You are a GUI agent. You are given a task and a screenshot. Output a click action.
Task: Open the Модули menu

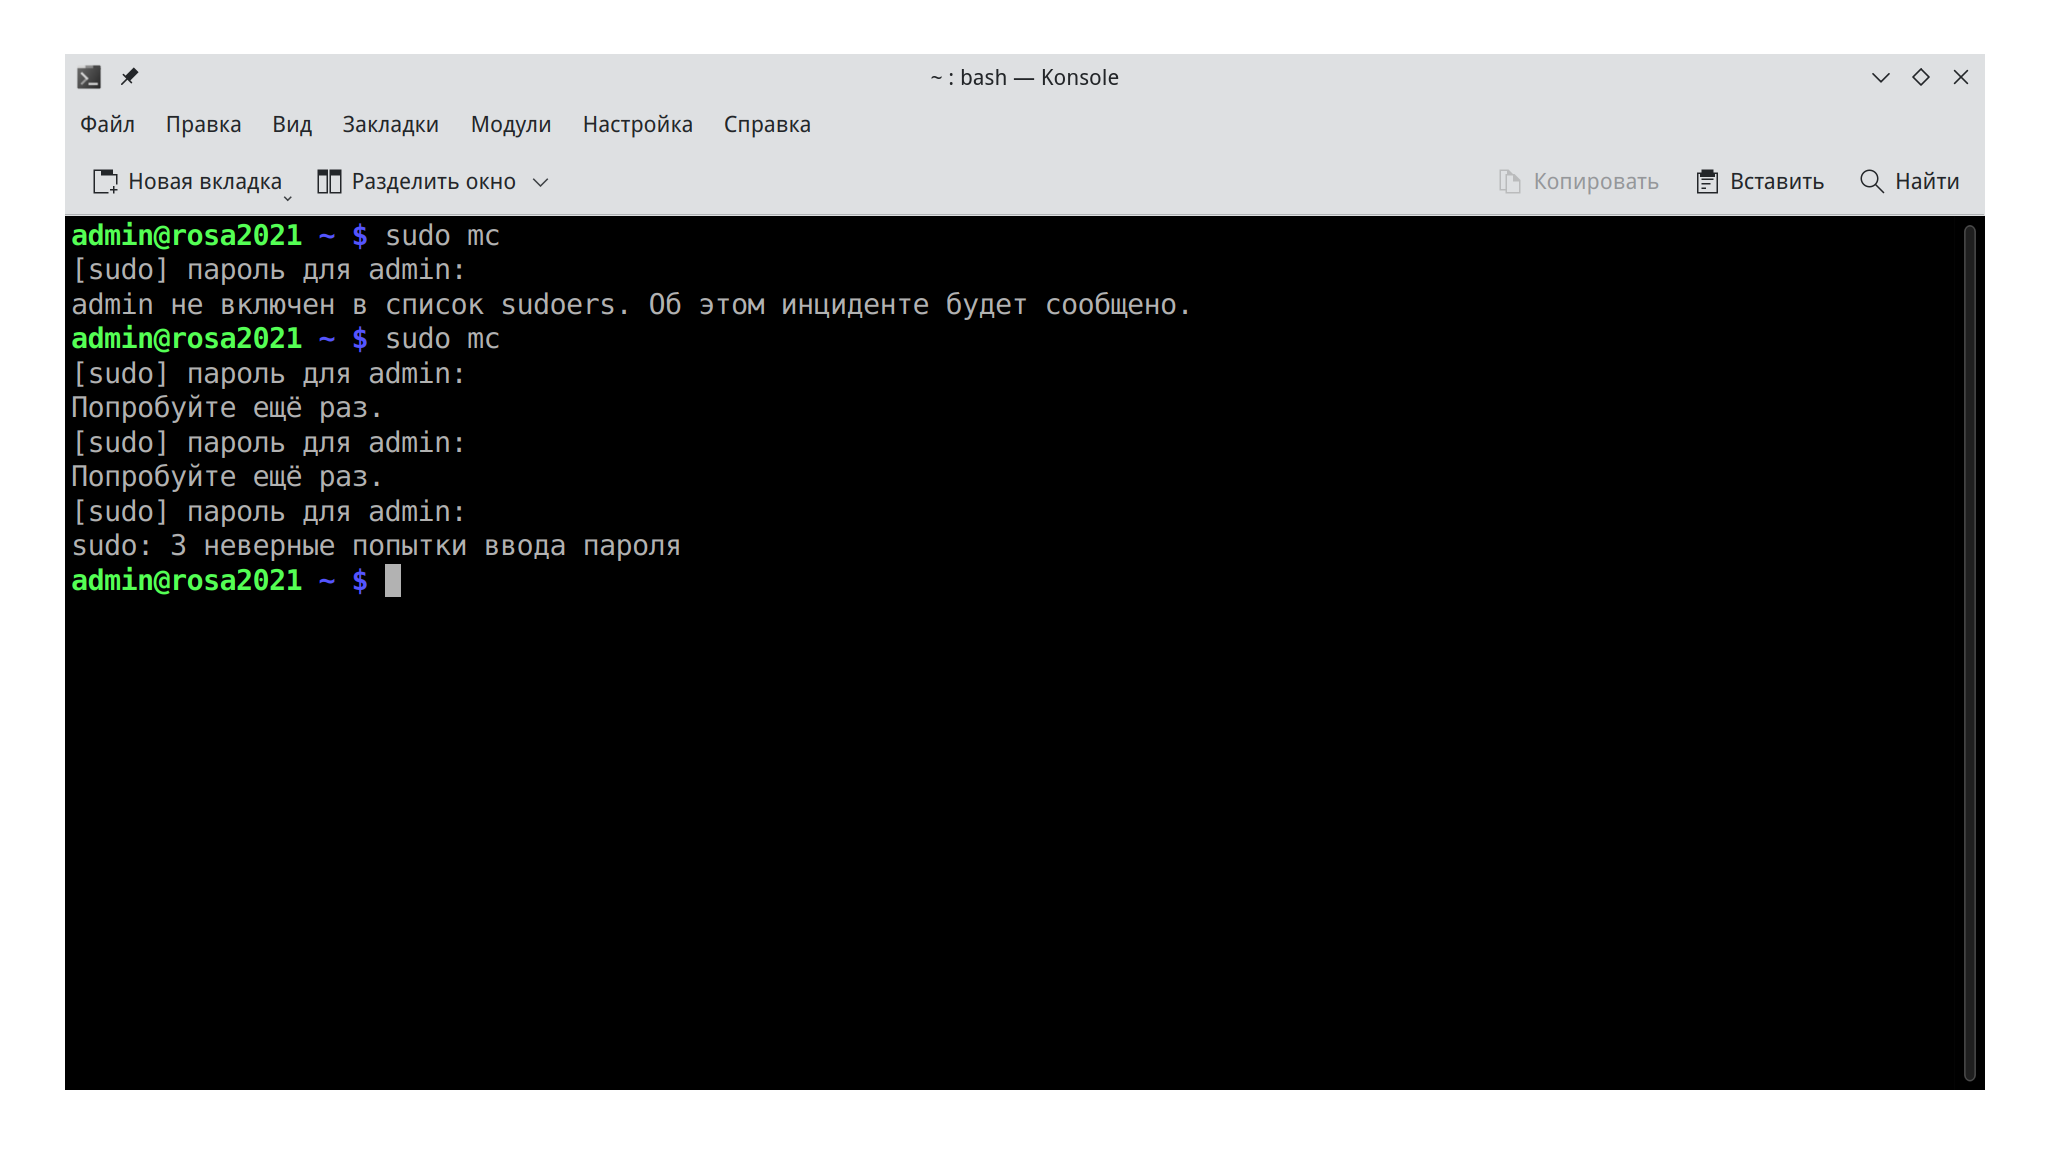510,124
